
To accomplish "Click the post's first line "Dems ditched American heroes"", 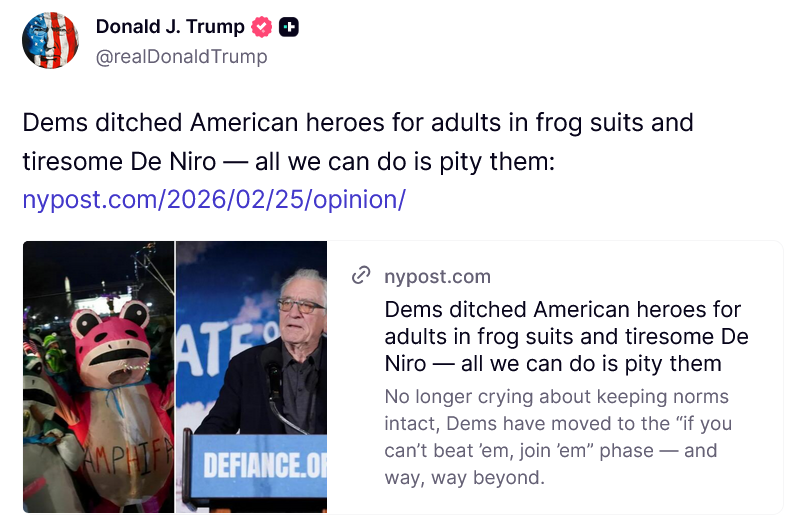I will 357,123.
